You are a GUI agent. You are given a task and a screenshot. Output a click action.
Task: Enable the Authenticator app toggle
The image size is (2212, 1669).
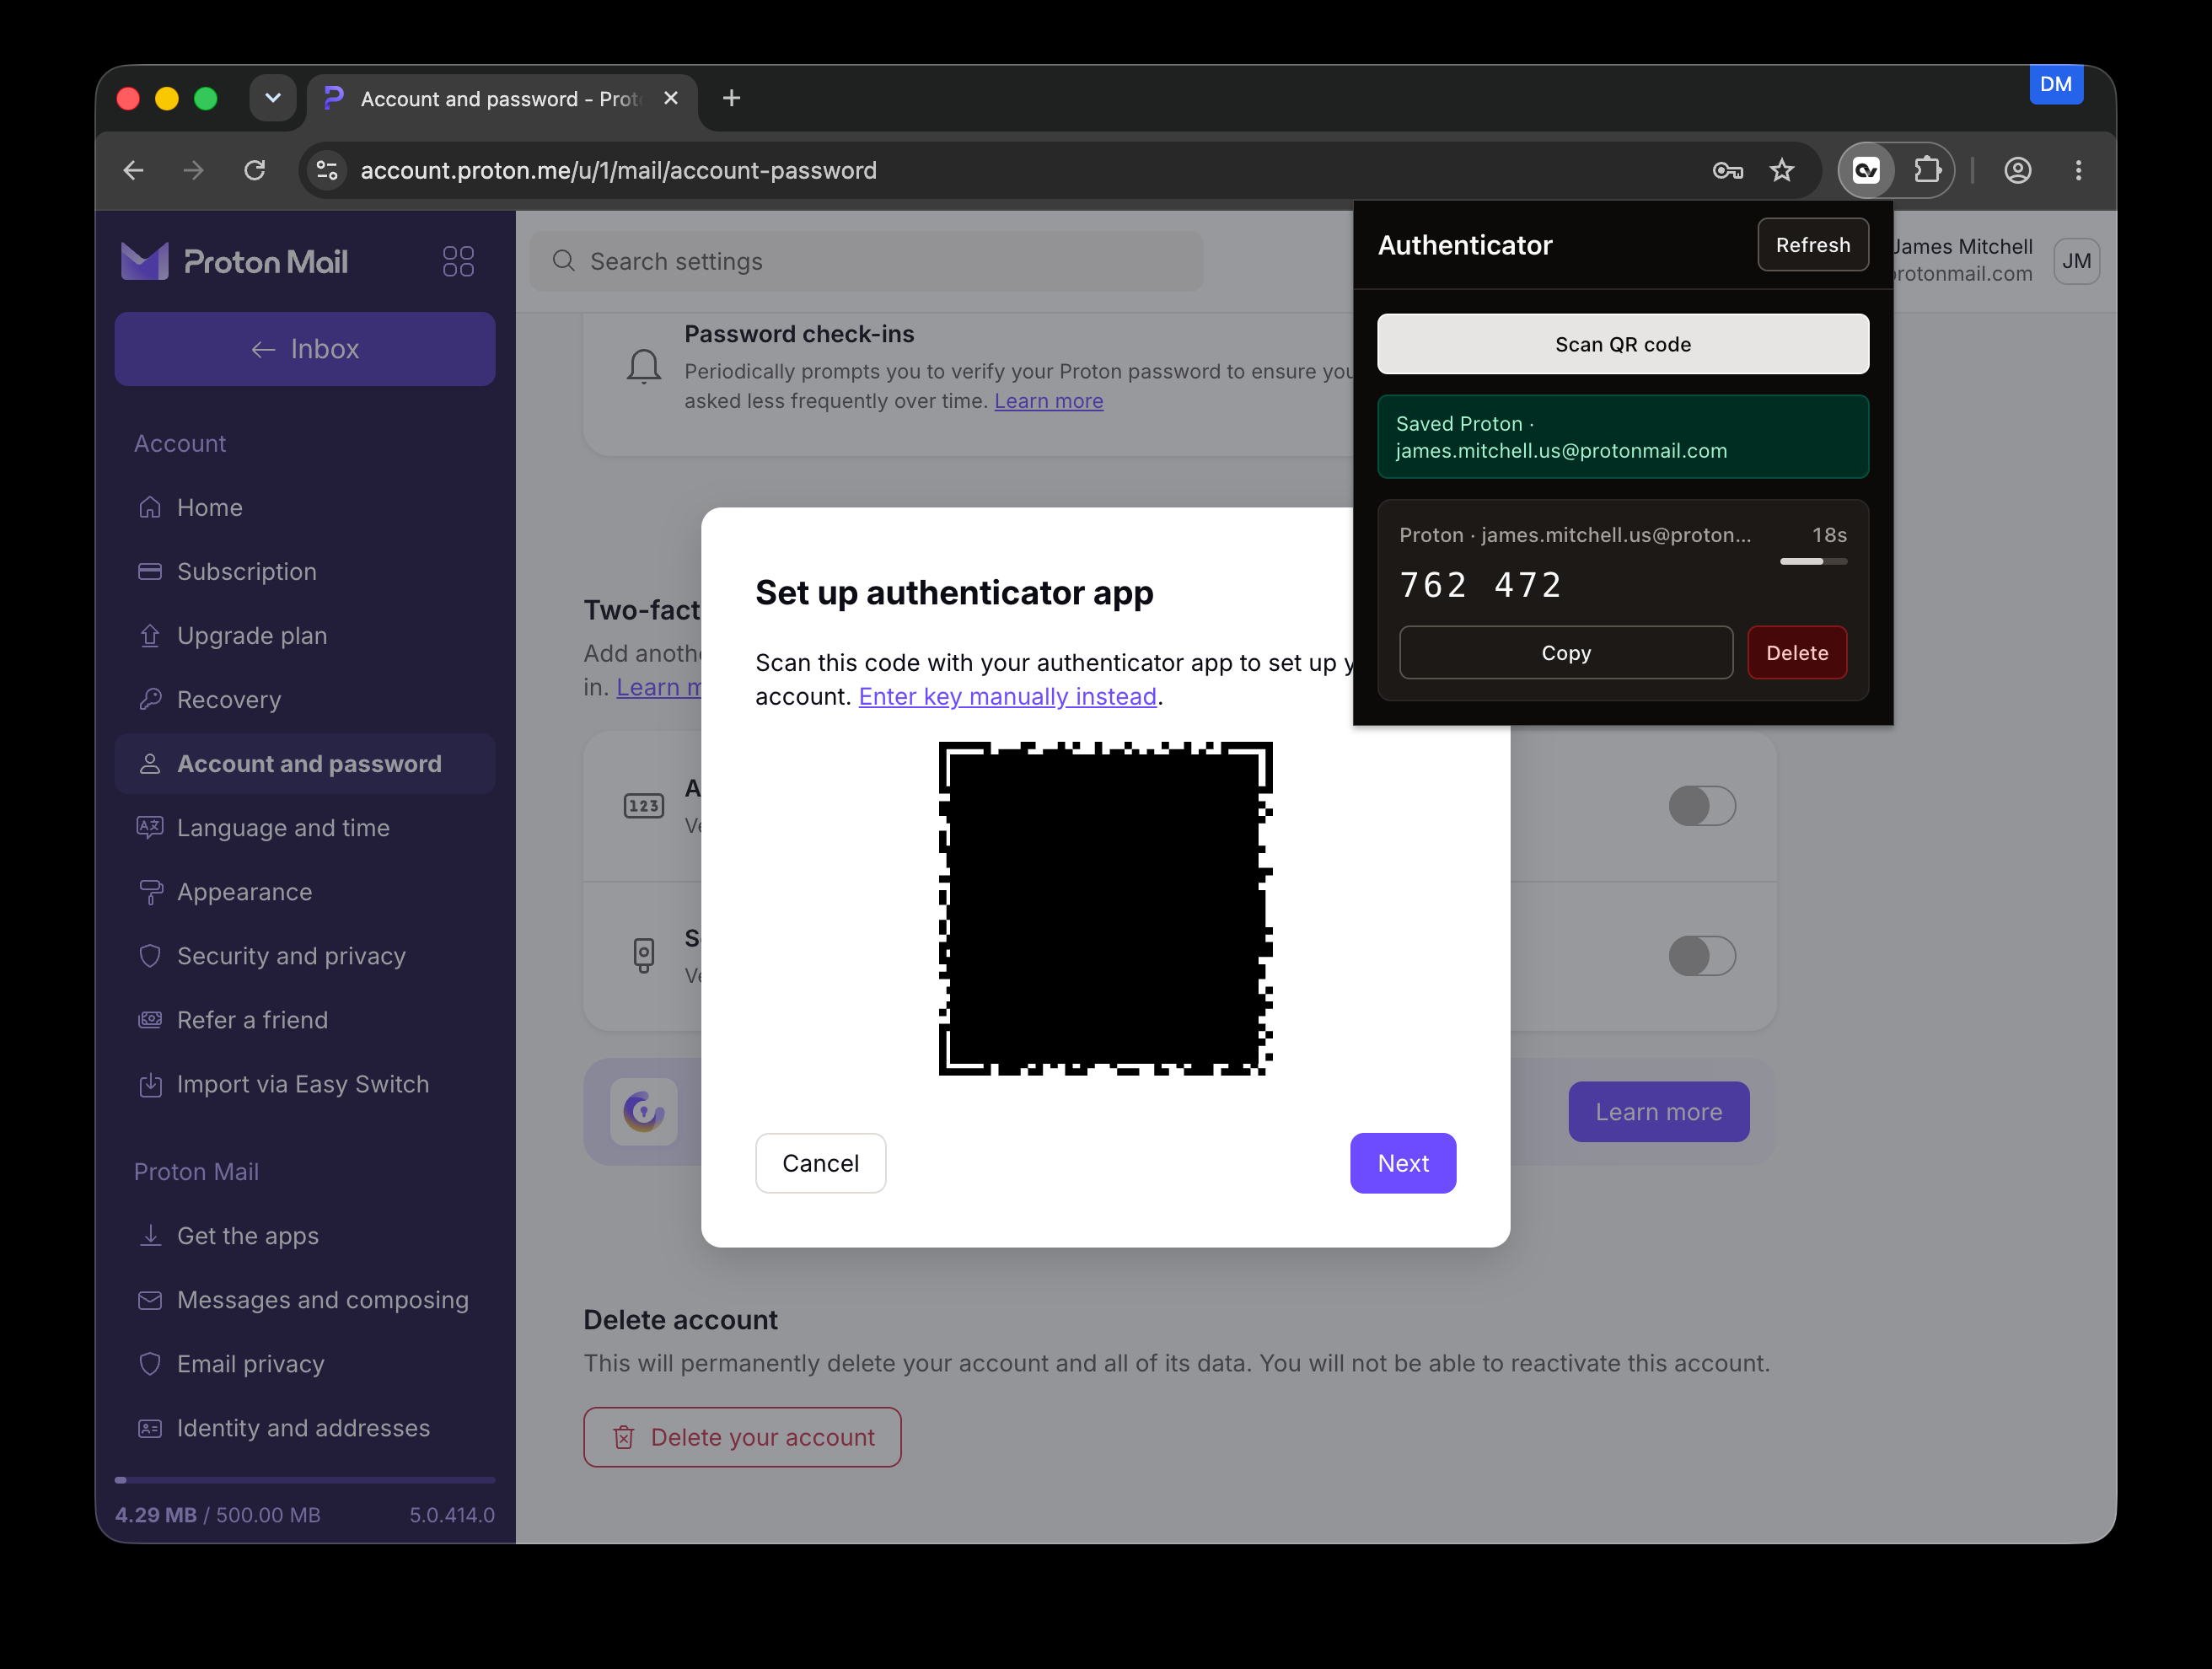click(1702, 806)
